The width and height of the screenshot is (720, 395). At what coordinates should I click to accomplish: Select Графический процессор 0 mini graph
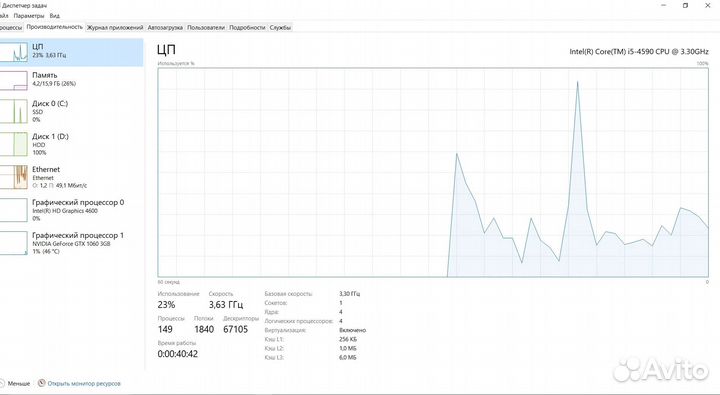[13, 210]
